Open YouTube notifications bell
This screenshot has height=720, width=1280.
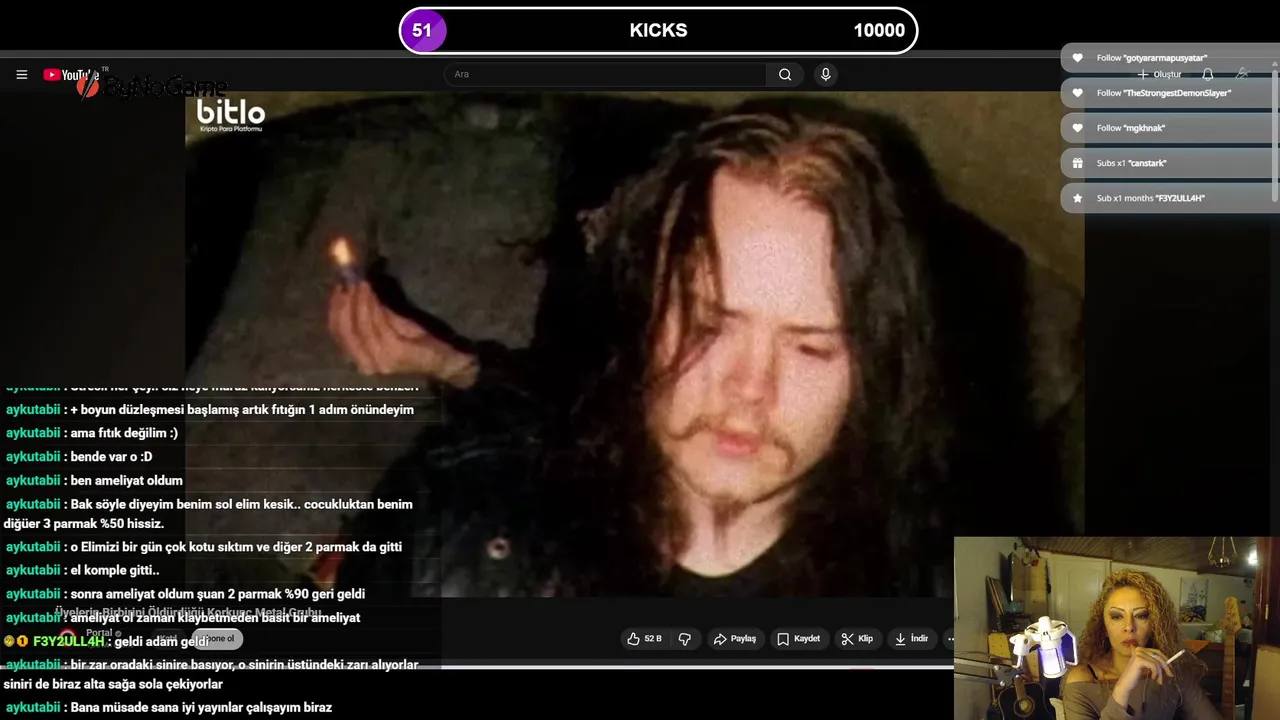[x=1208, y=74]
